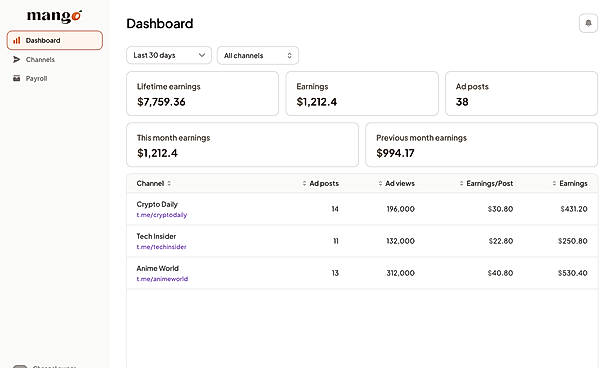615x368 pixels.
Task: Click the 196,000 ad views value
Action: pyautogui.click(x=400, y=209)
